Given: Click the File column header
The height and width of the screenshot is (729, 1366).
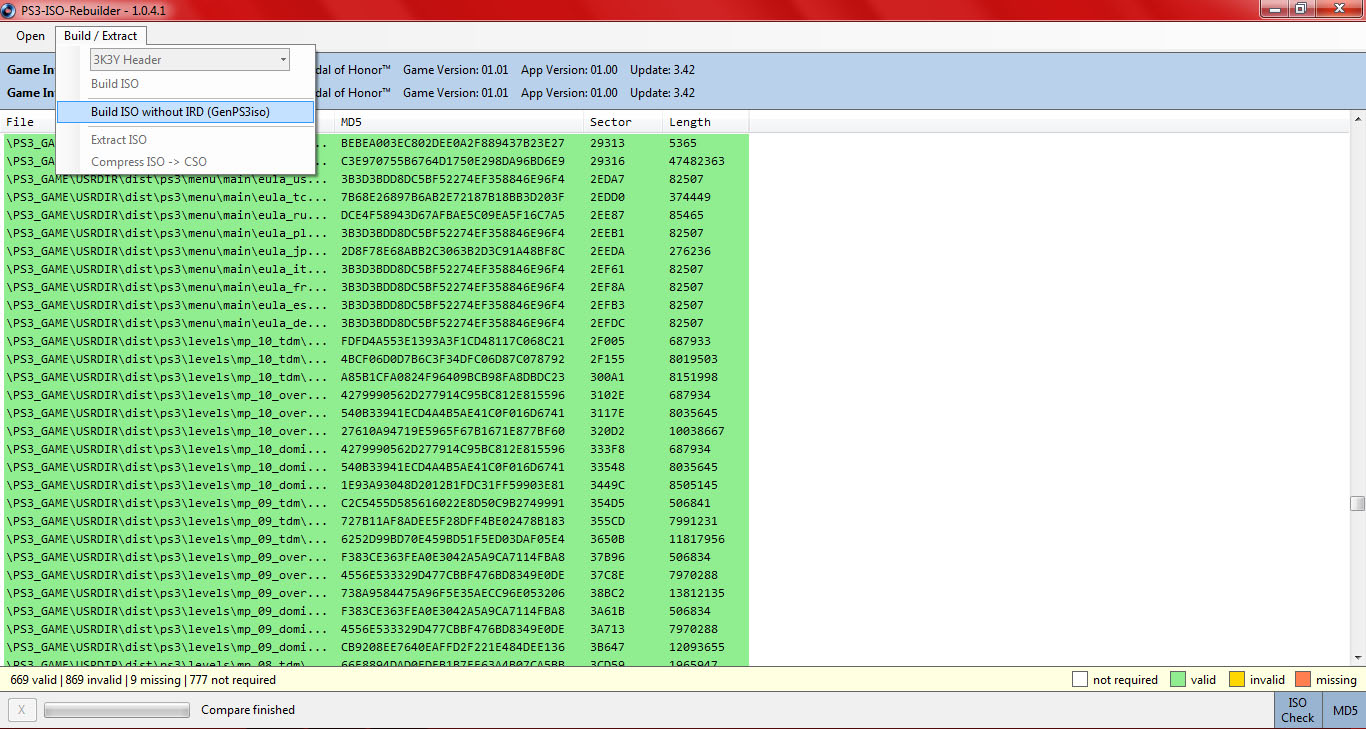Looking at the screenshot, I should (20, 122).
